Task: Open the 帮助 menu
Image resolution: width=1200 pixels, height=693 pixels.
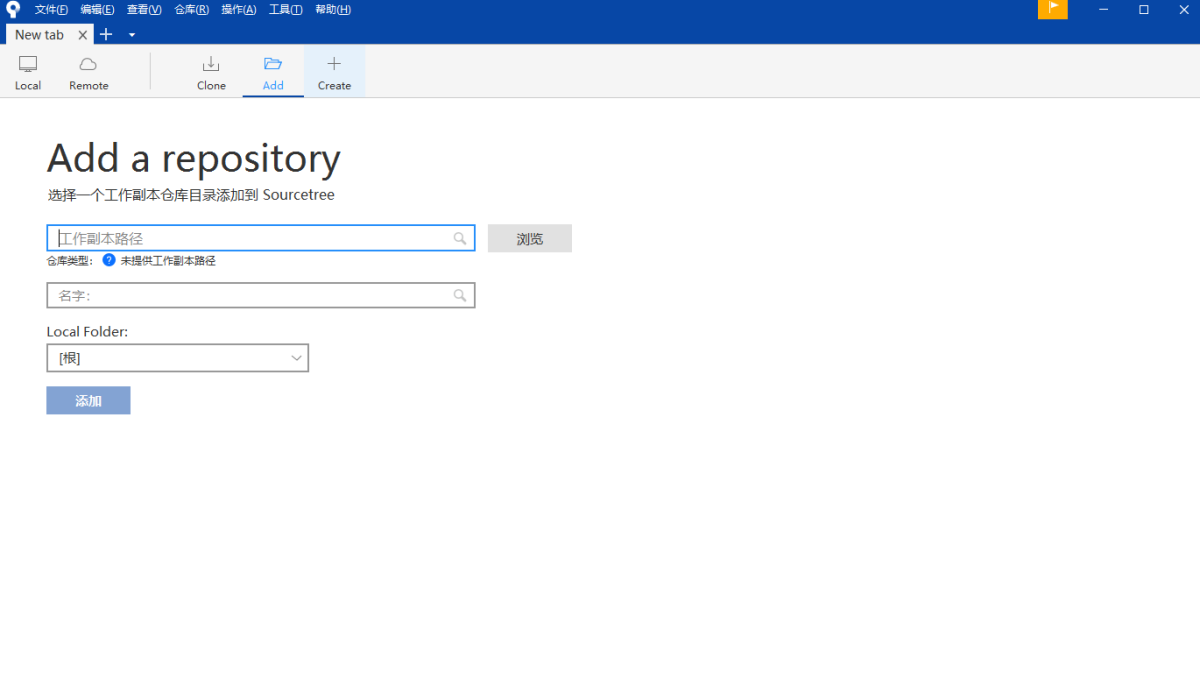Action: click(x=332, y=9)
